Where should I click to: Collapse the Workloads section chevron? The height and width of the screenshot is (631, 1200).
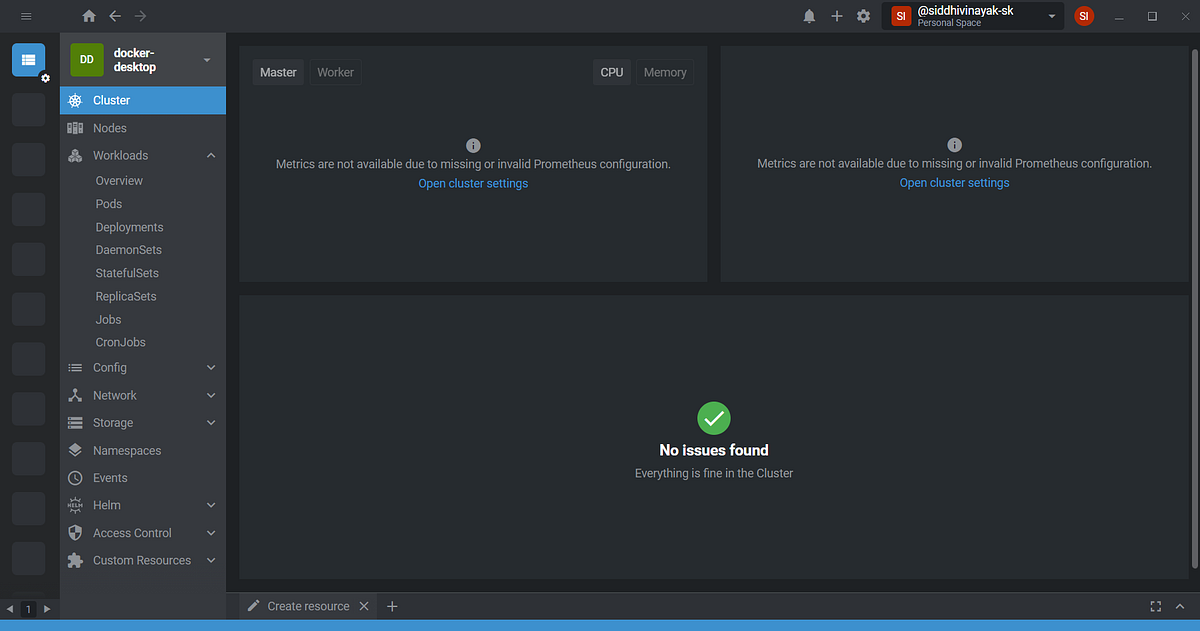(211, 156)
